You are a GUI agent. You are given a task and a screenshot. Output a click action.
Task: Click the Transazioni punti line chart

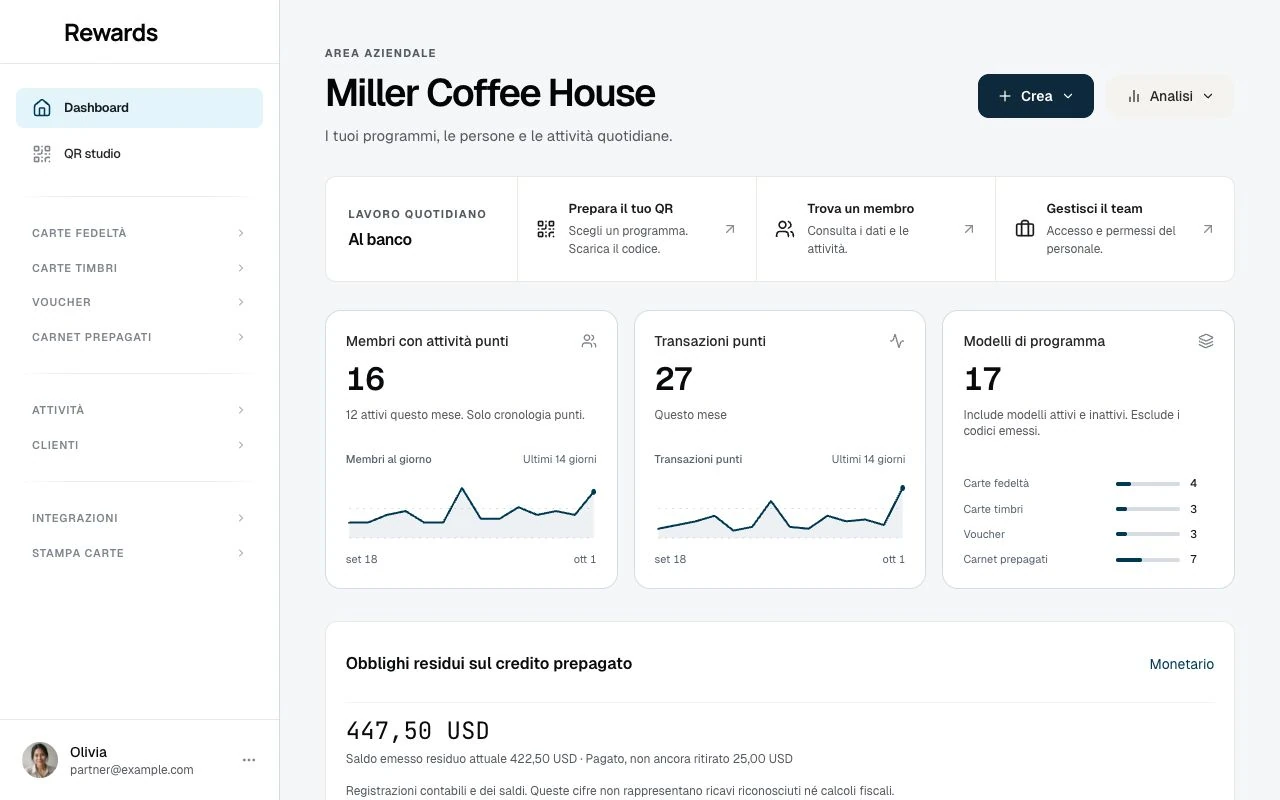(x=780, y=512)
